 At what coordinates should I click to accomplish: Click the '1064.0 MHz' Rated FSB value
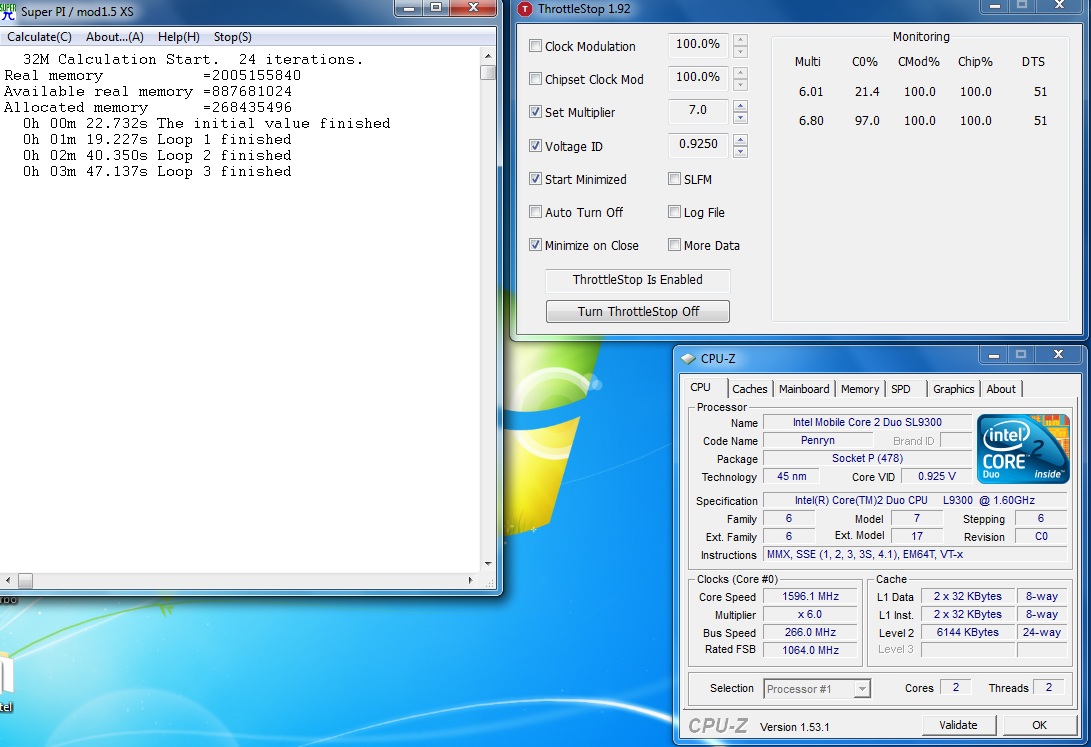[810, 650]
